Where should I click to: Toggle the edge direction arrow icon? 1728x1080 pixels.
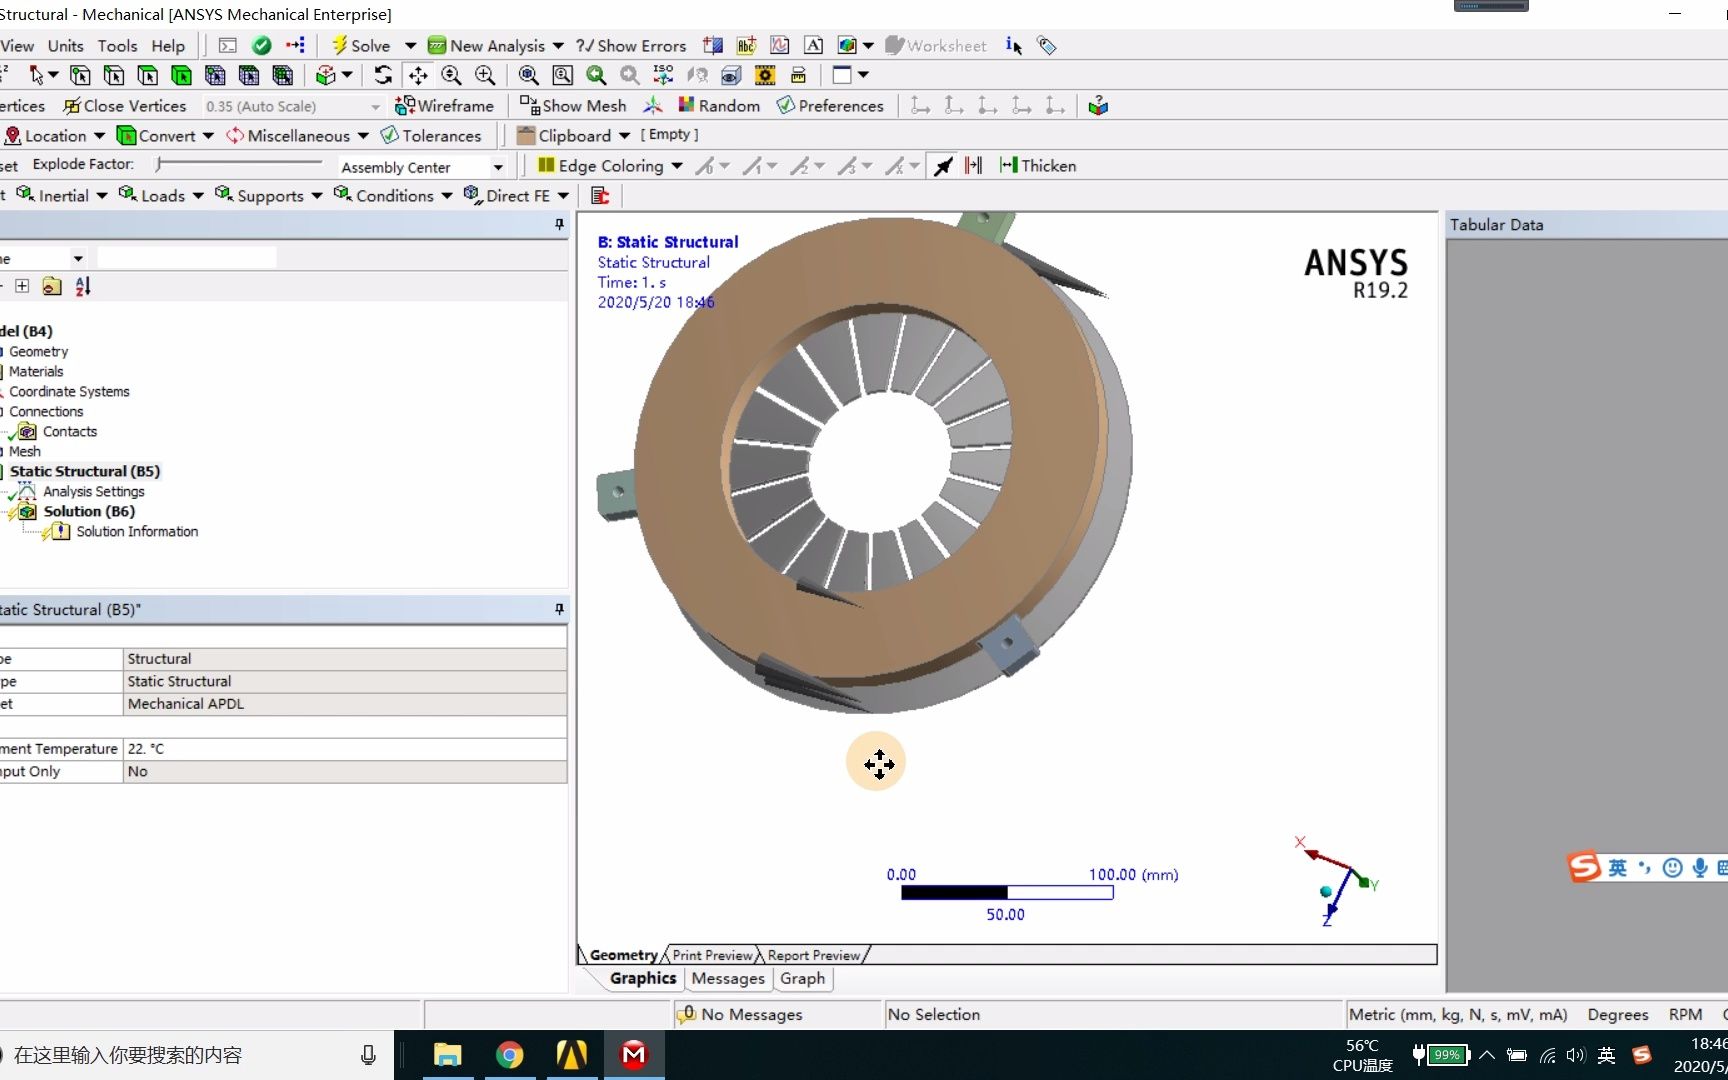click(943, 166)
